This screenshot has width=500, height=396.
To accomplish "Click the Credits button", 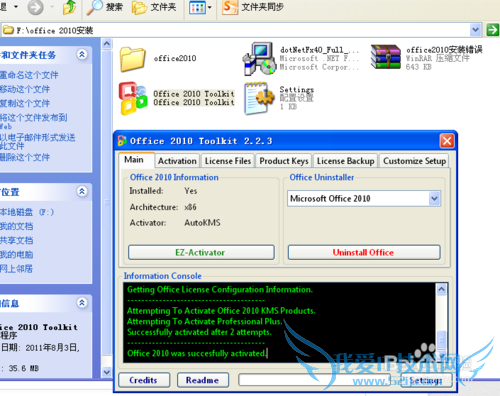I will click(x=144, y=380).
